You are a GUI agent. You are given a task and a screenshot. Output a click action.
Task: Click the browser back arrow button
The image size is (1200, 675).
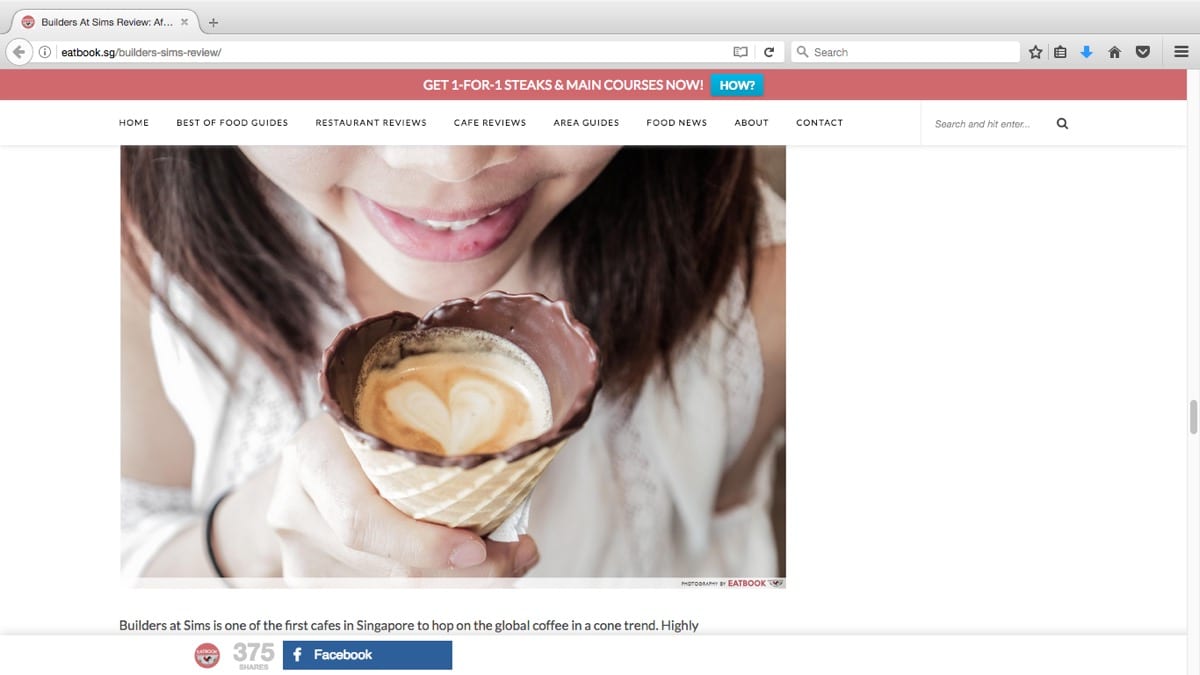18,52
